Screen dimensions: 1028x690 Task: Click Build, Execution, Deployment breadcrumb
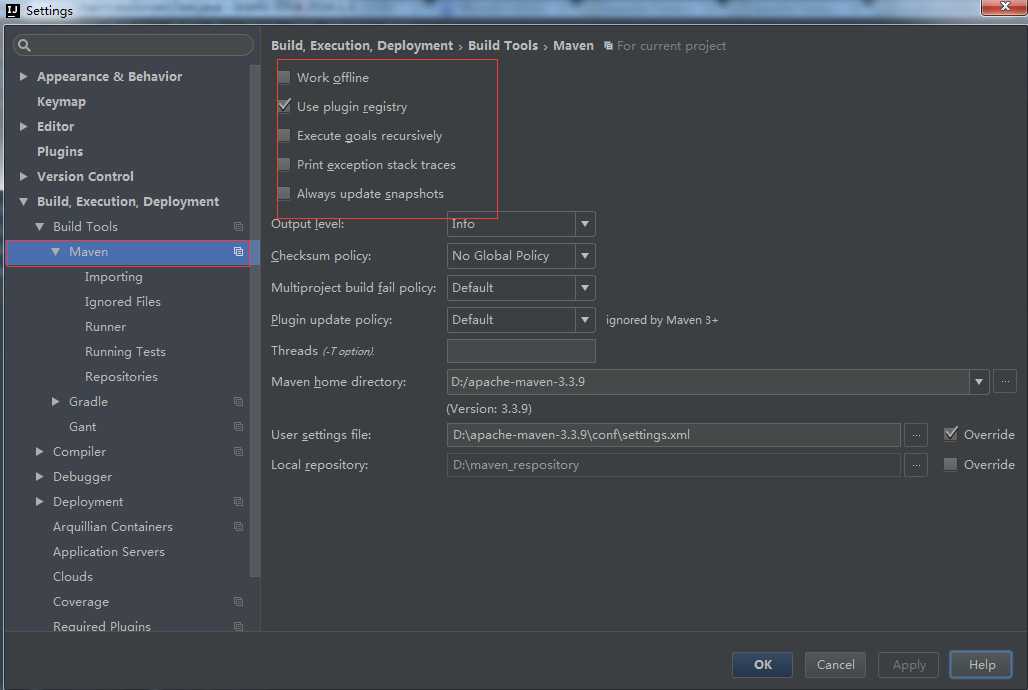(362, 45)
